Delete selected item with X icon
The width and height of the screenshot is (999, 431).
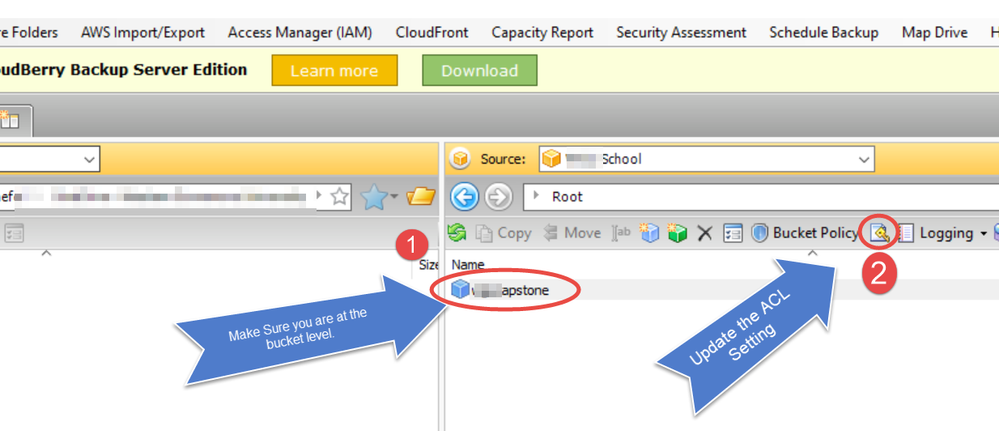(704, 234)
